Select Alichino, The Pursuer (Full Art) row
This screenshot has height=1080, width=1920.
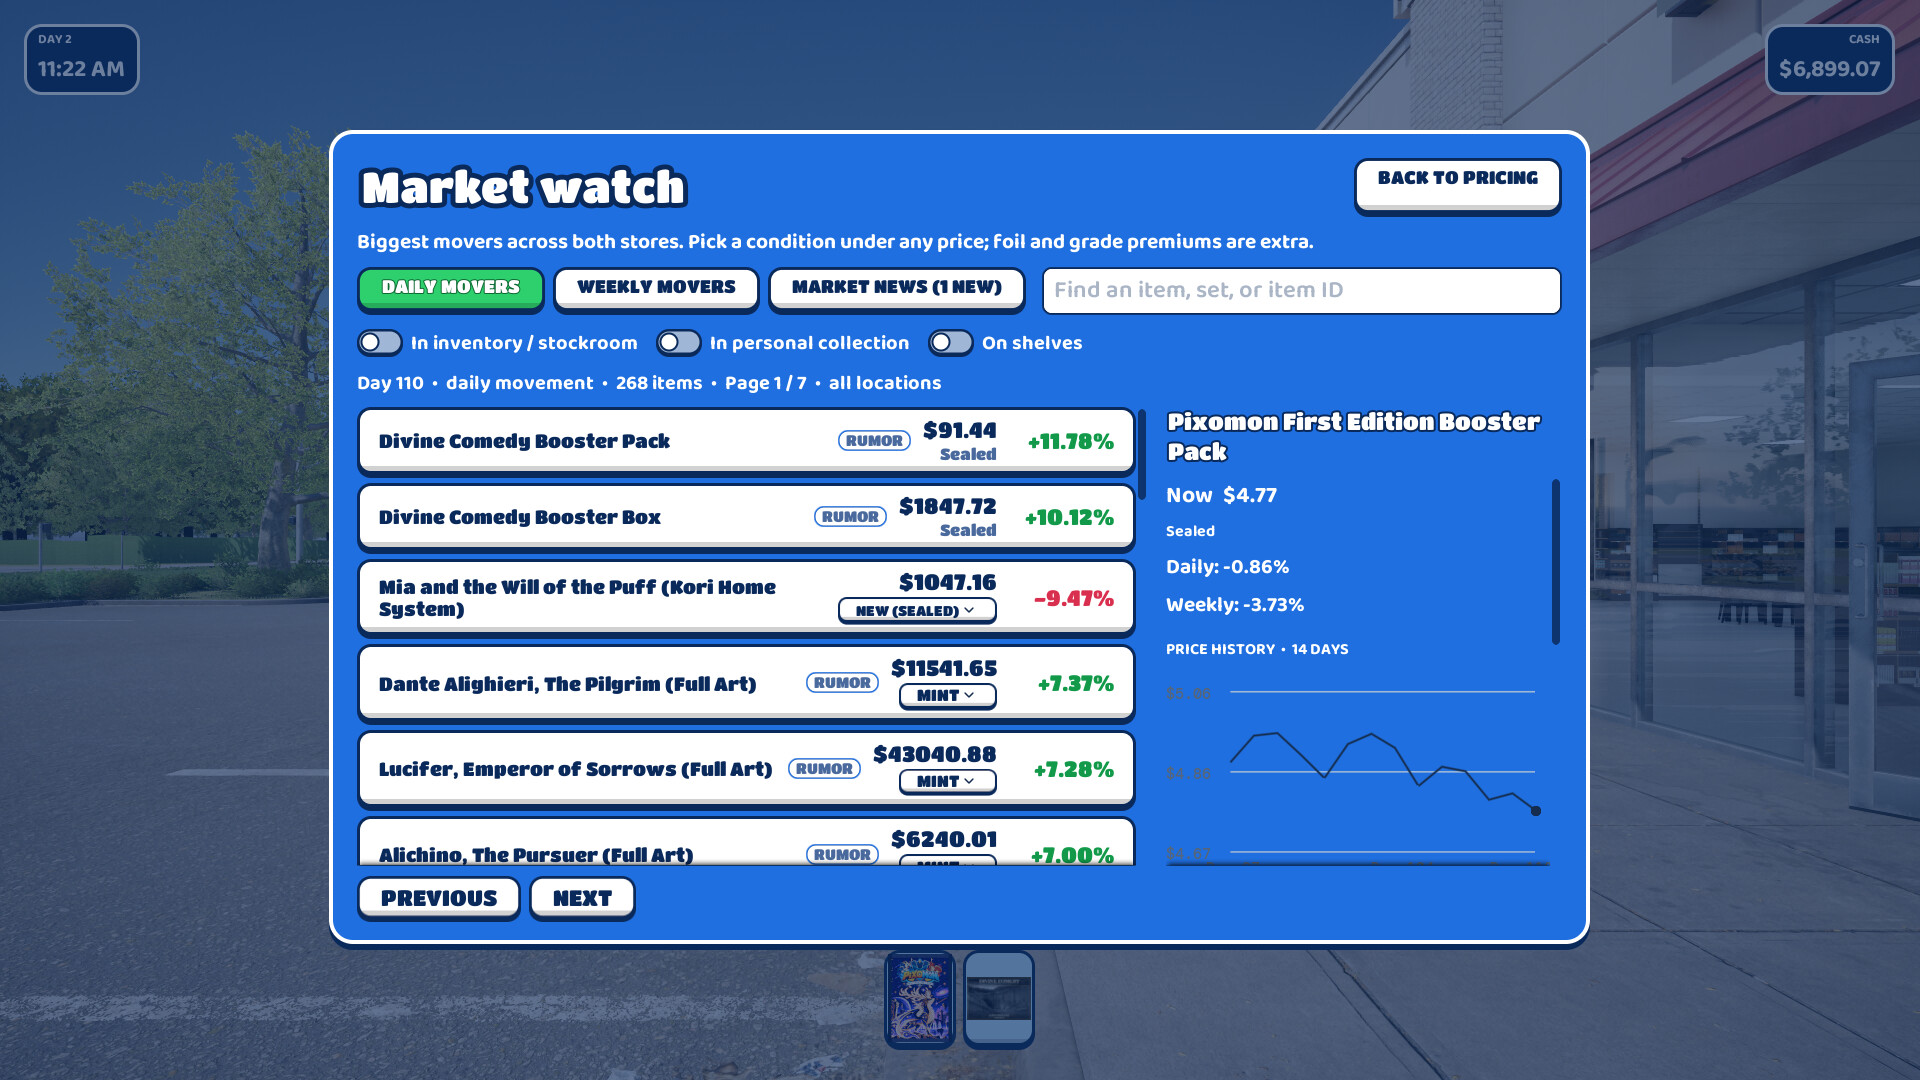click(x=746, y=842)
